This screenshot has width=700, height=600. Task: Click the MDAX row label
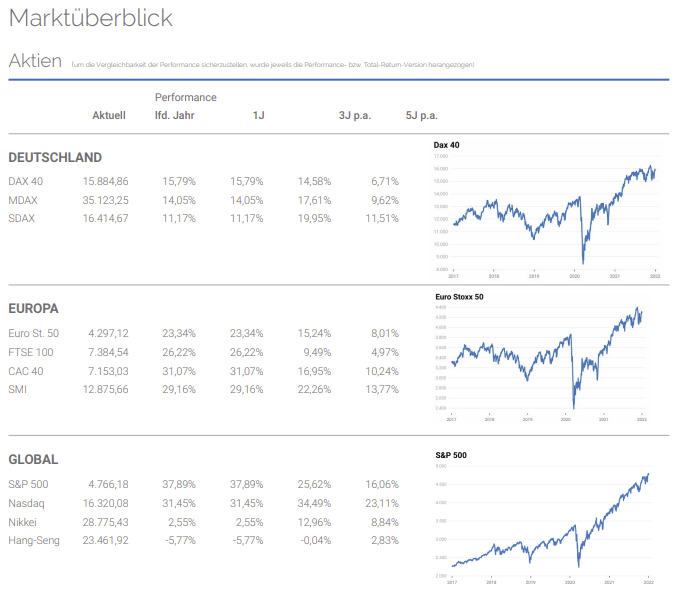(x=23, y=200)
